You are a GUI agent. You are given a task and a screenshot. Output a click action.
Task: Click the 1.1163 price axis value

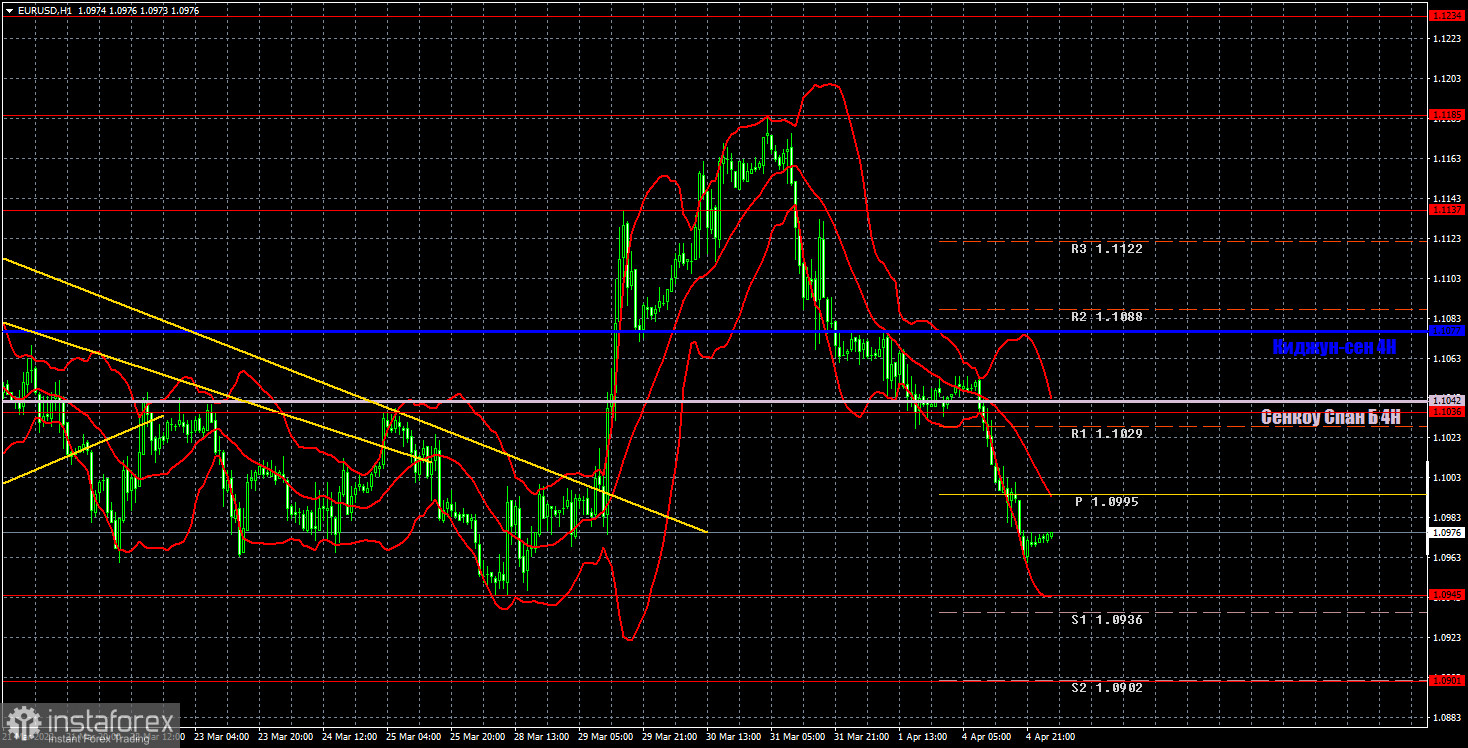[x=1448, y=158]
